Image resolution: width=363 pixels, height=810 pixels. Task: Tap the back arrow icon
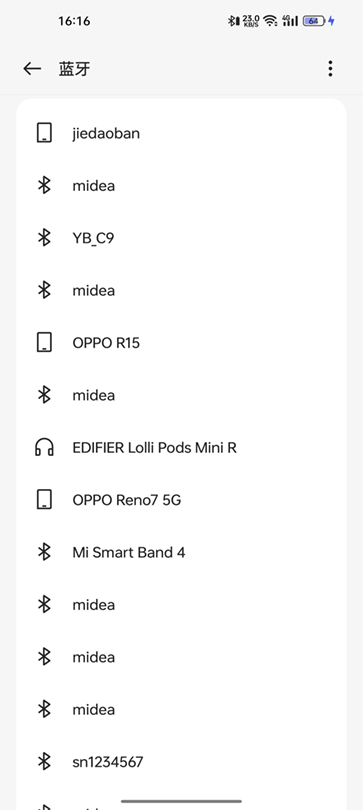pyautogui.click(x=32, y=69)
